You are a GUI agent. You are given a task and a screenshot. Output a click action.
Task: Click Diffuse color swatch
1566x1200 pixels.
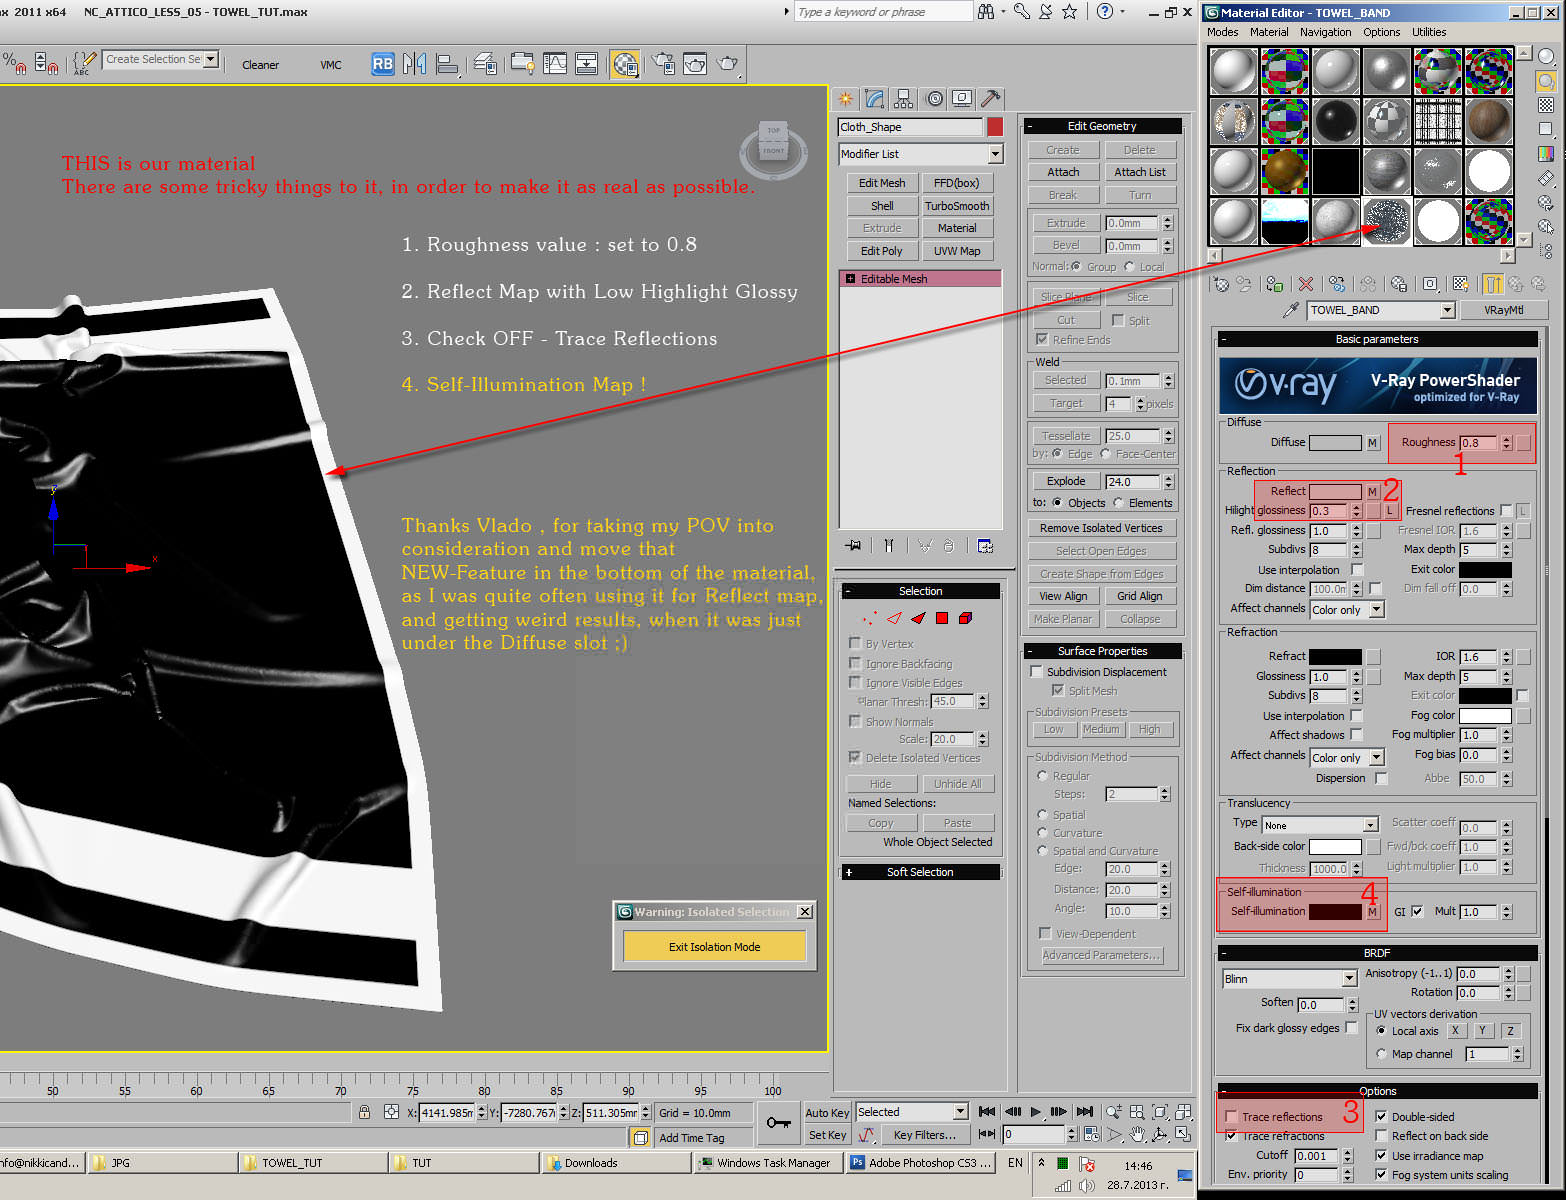point(1335,443)
